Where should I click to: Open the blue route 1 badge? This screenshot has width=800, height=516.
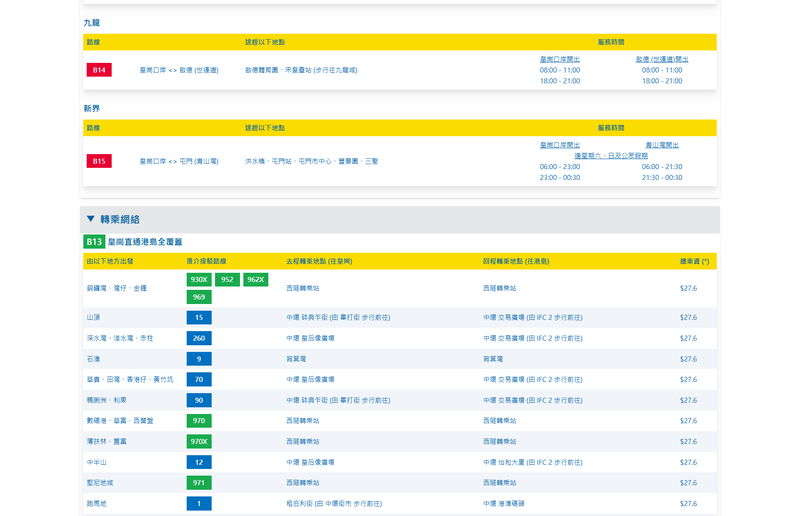199,504
